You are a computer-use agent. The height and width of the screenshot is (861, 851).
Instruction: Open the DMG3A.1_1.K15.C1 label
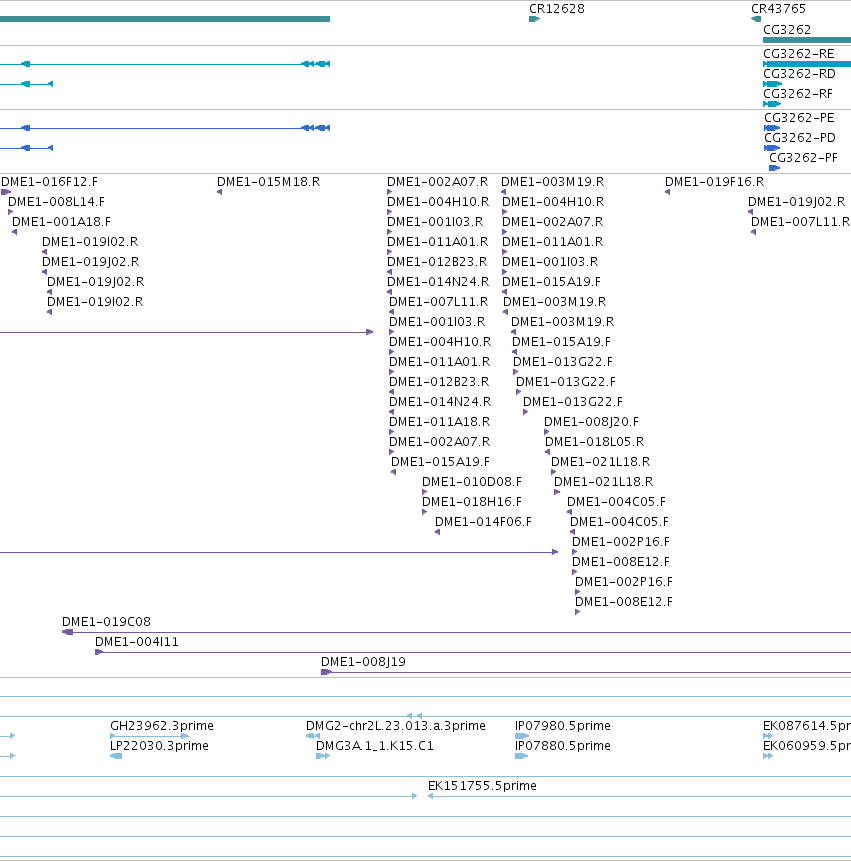[375, 746]
